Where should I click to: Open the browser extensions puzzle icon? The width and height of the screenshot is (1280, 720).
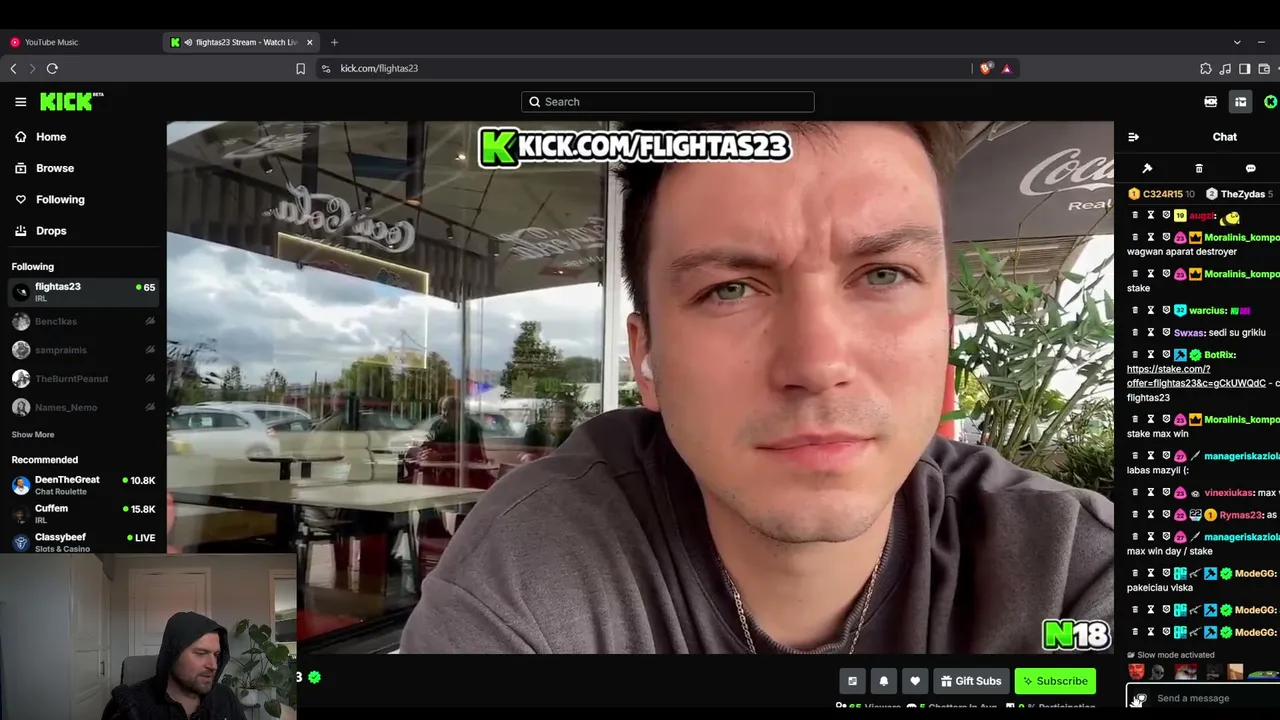pos(1205,69)
